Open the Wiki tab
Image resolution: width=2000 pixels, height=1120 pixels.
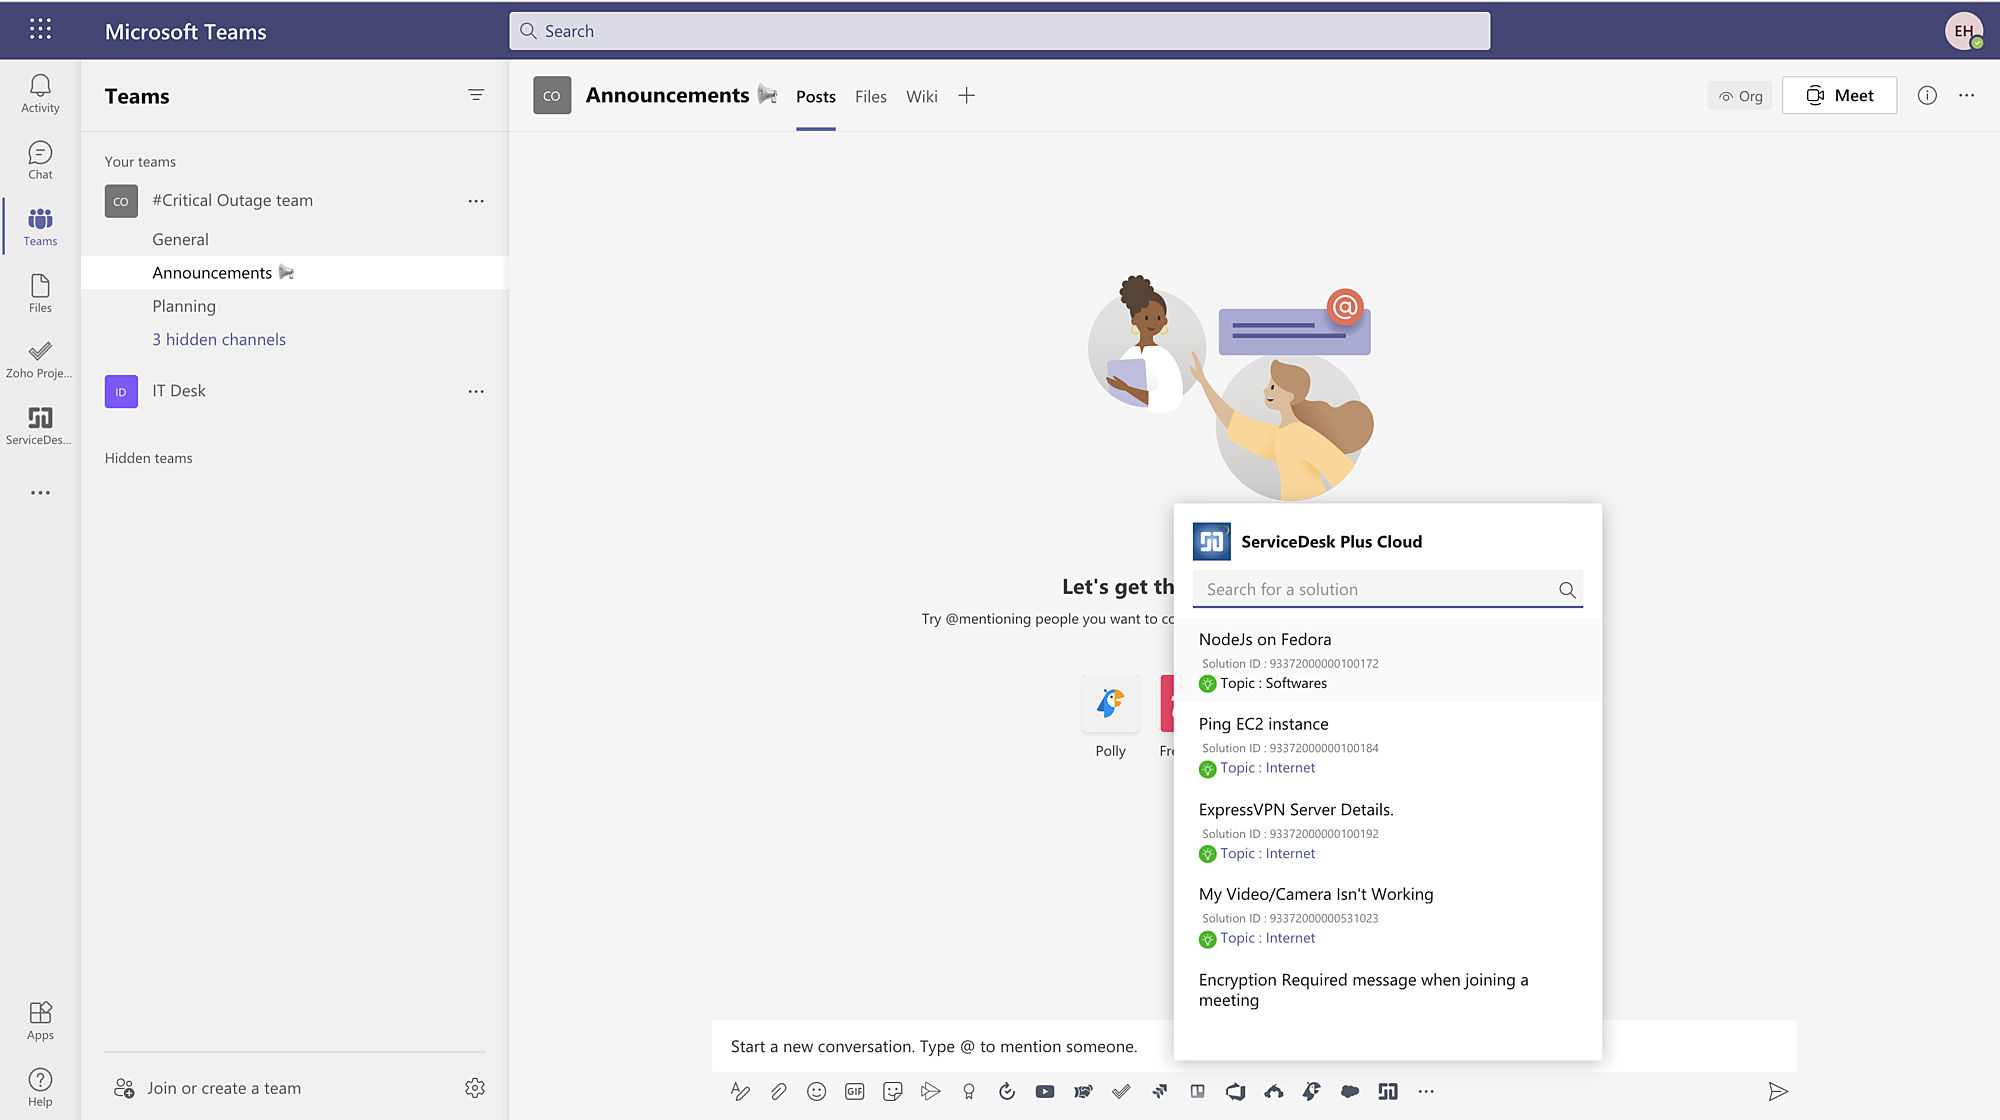(x=922, y=96)
